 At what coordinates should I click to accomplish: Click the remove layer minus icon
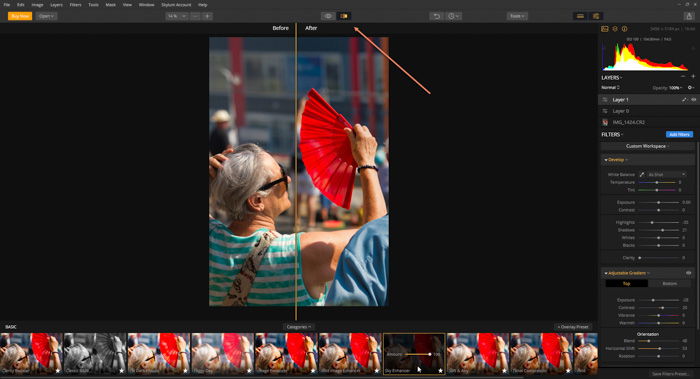pos(683,77)
